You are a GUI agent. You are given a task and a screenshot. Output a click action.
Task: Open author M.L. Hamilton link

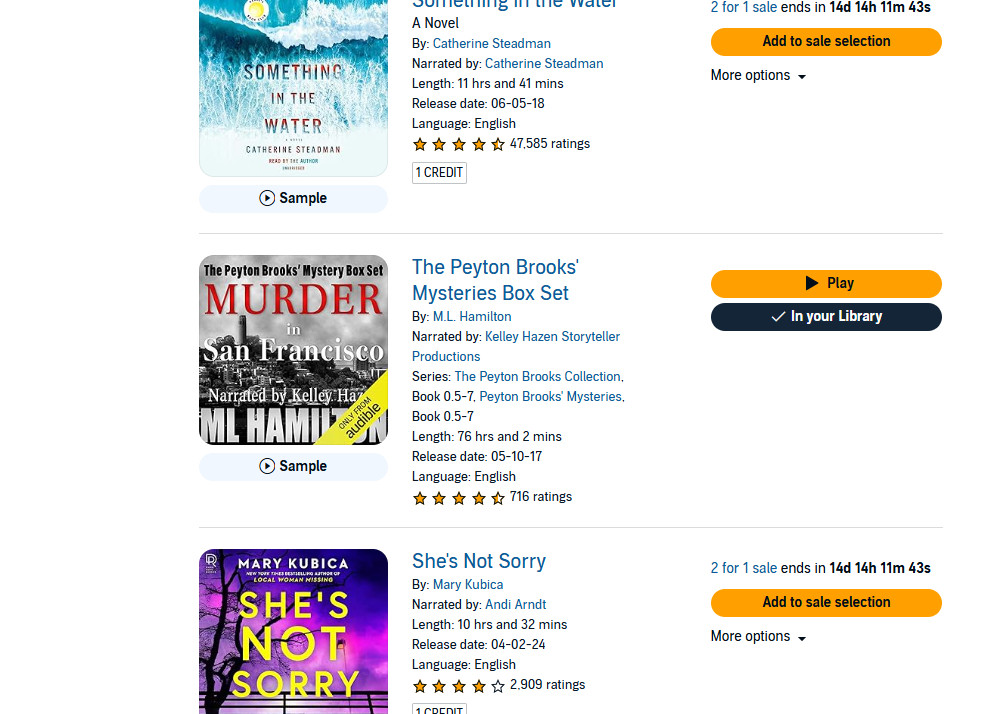[472, 317]
